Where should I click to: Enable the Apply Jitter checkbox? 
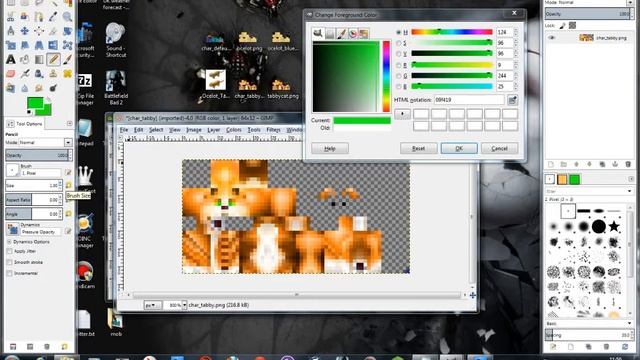(x=9, y=251)
